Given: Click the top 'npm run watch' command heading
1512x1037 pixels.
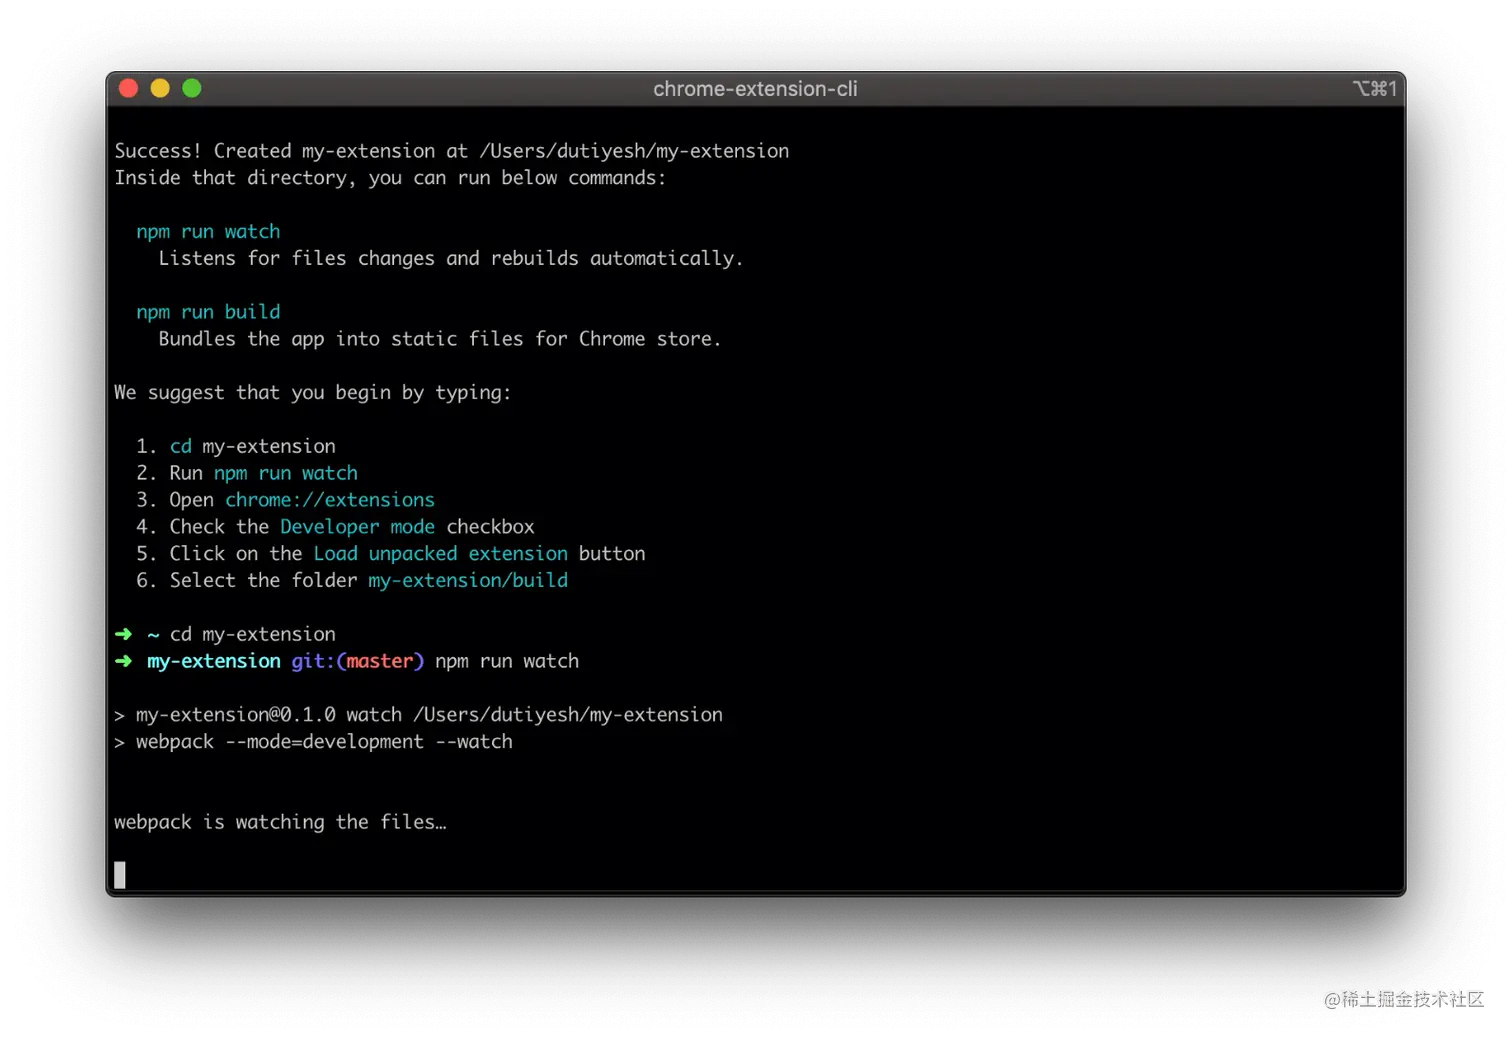Looking at the screenshot, I should [x=208, y=232].
